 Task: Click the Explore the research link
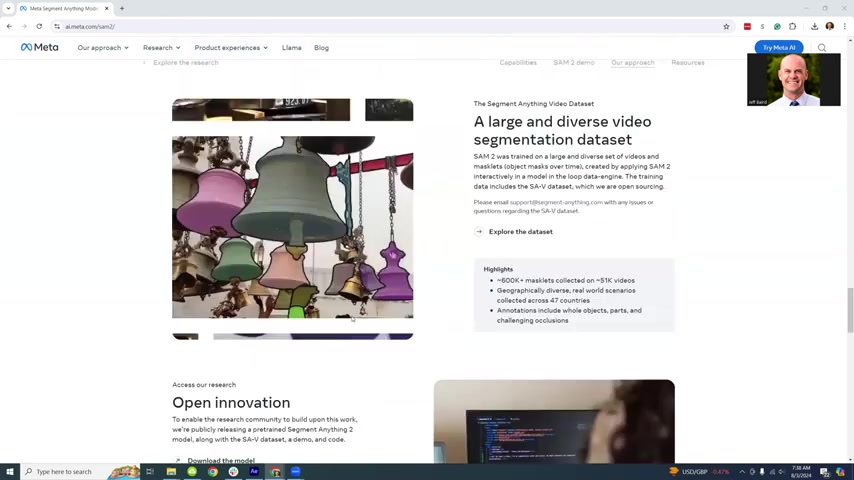coord(185,63)
